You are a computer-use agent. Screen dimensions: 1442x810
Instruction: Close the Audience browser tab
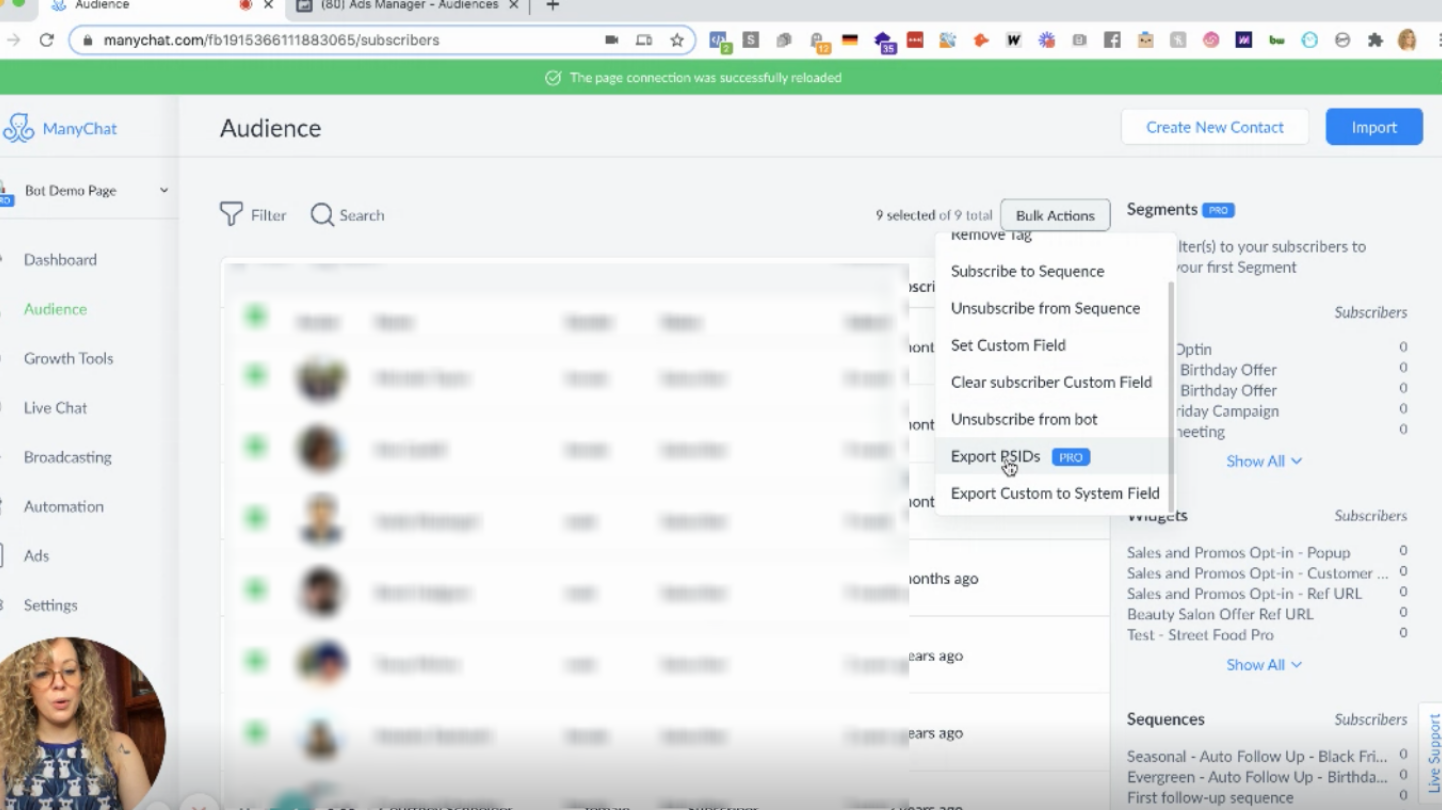click(x=268, y=6)
